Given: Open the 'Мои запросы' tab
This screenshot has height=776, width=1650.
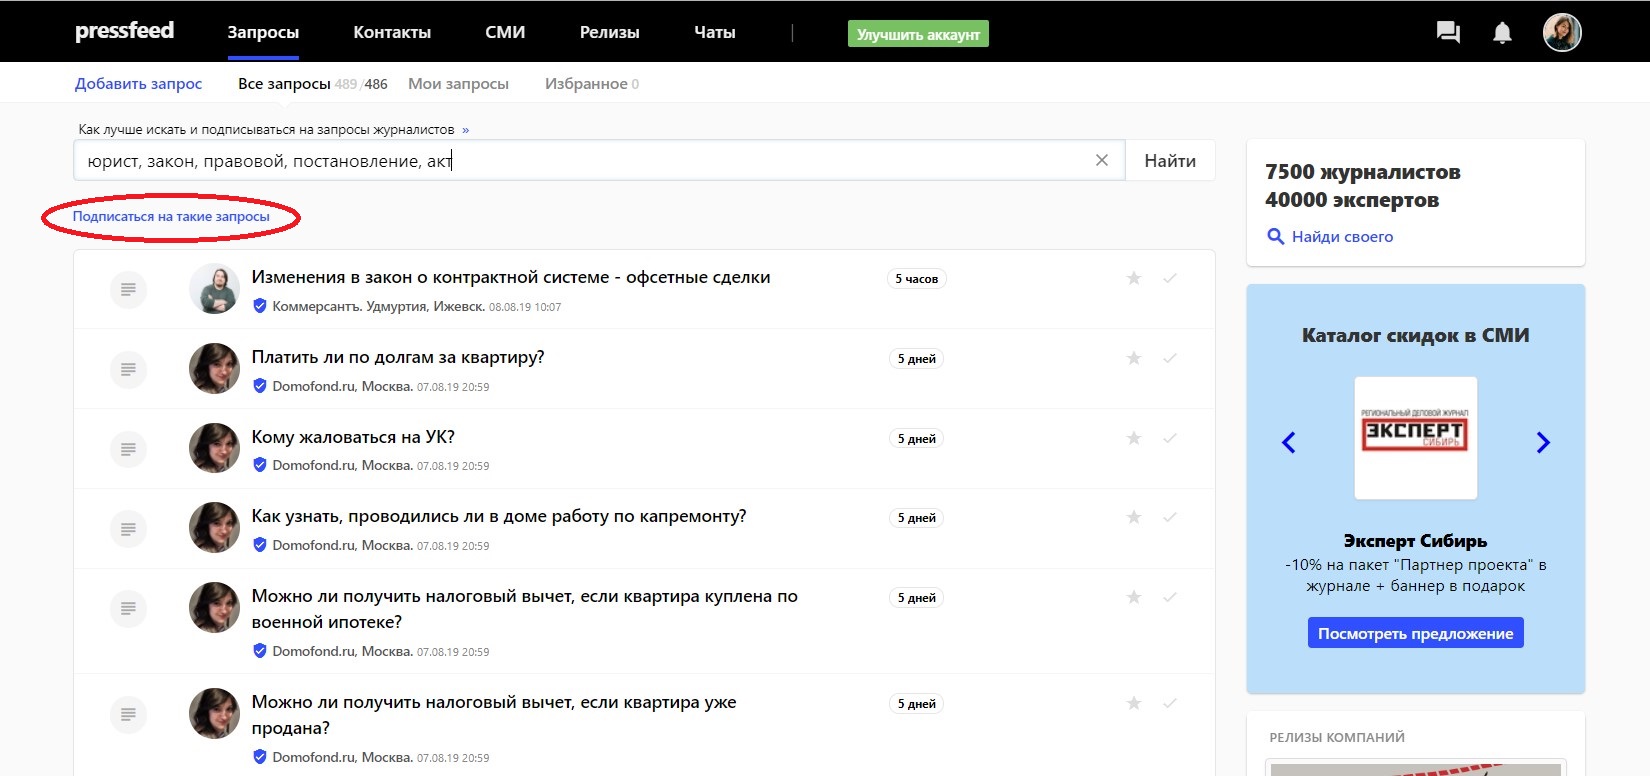Looking at the screenshot, I should tap(458, 84).
